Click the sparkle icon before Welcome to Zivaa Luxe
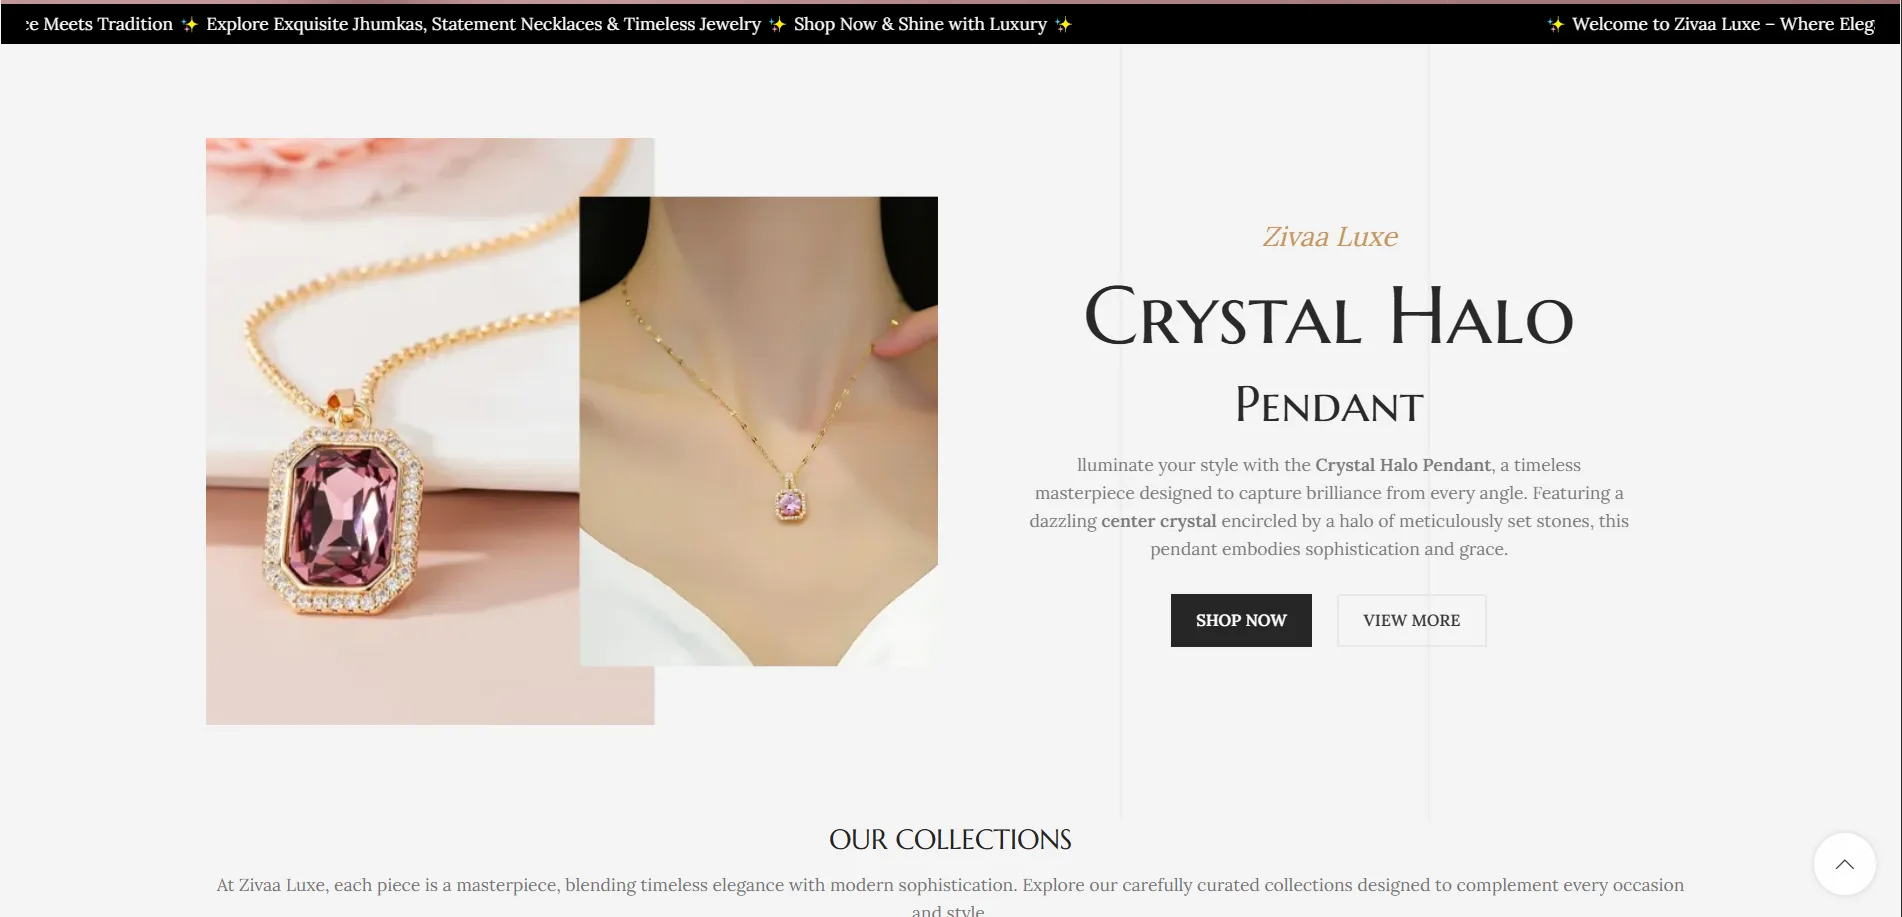Screen dimensions: 1902x917 coord(1556,24)
